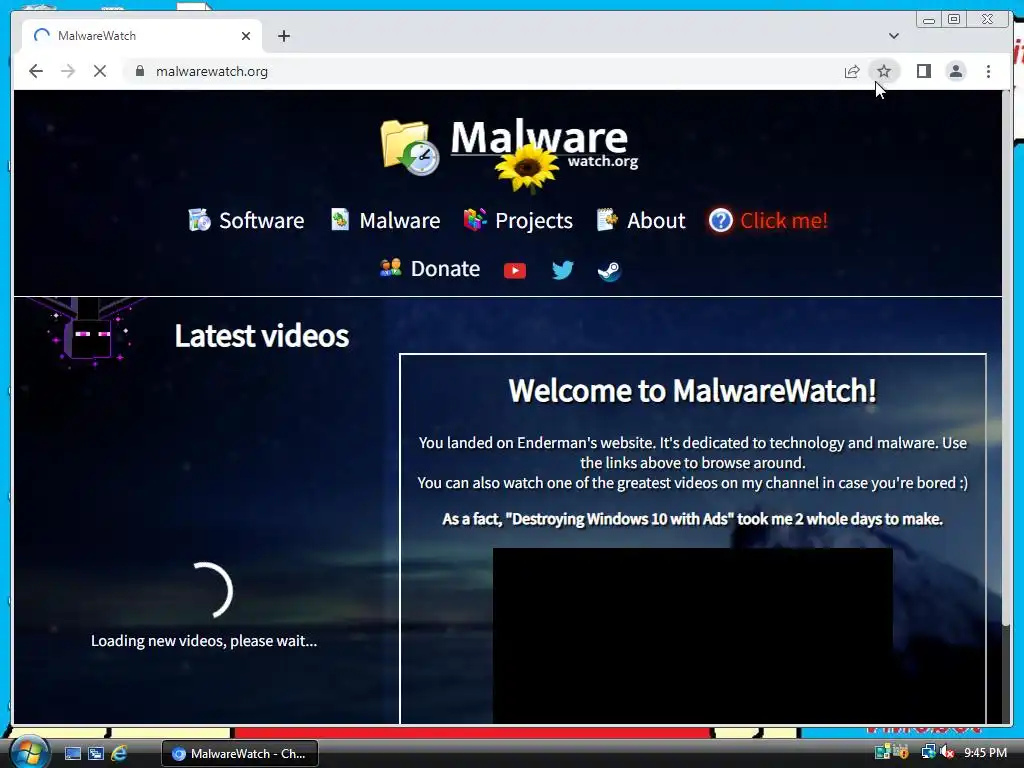Expand the tab search chevron
Viewport: 1024px width, 768px height.
click(x=894, y=36)
